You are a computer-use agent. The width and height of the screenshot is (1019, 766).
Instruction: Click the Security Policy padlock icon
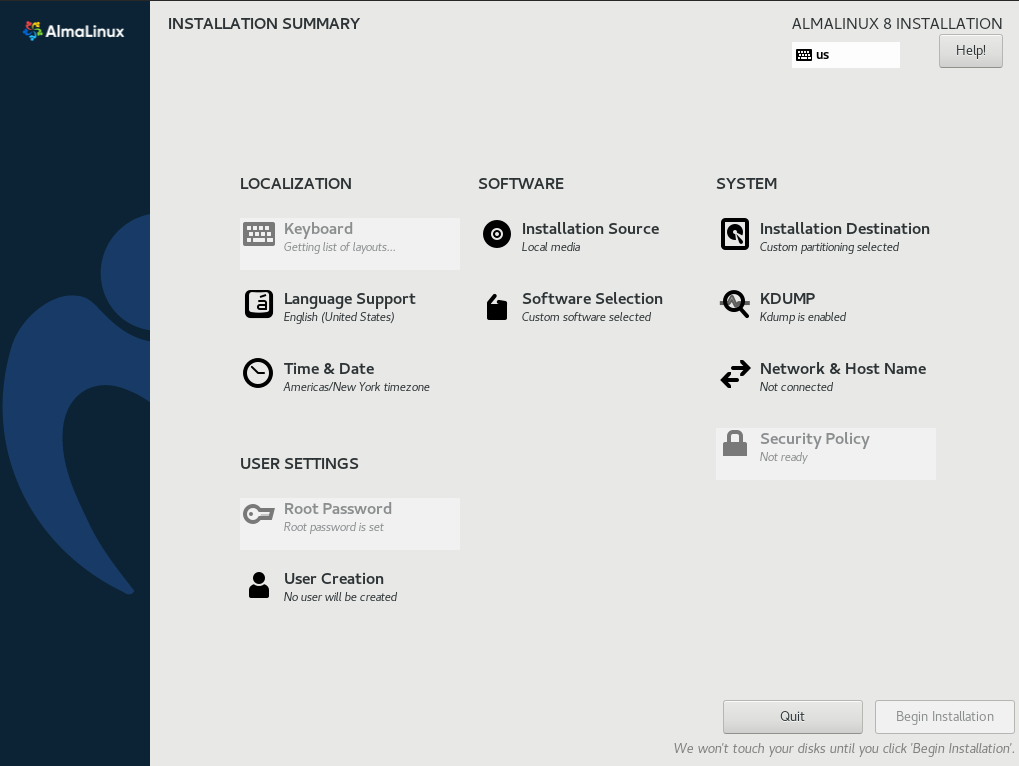pyautogui.click(x=735, y=444)
